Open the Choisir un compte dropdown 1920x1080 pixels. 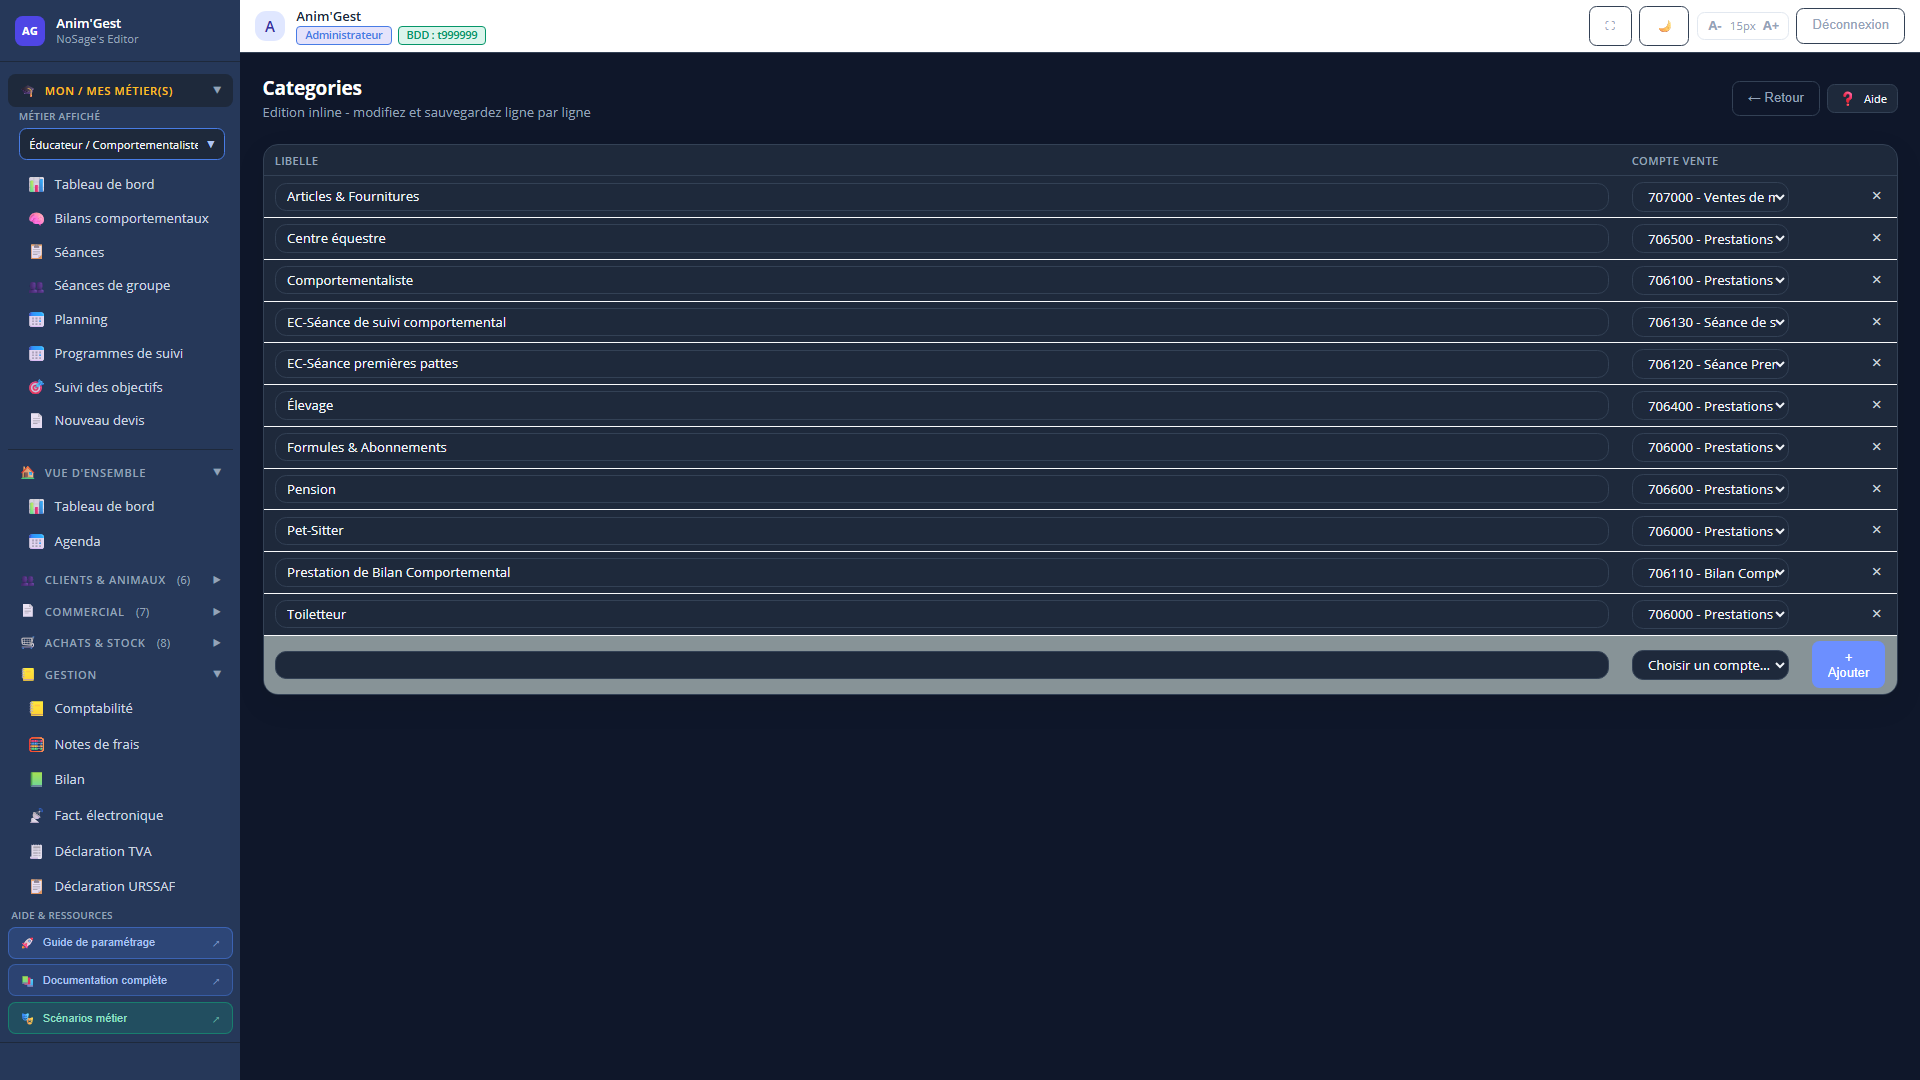click(1710, 665)
